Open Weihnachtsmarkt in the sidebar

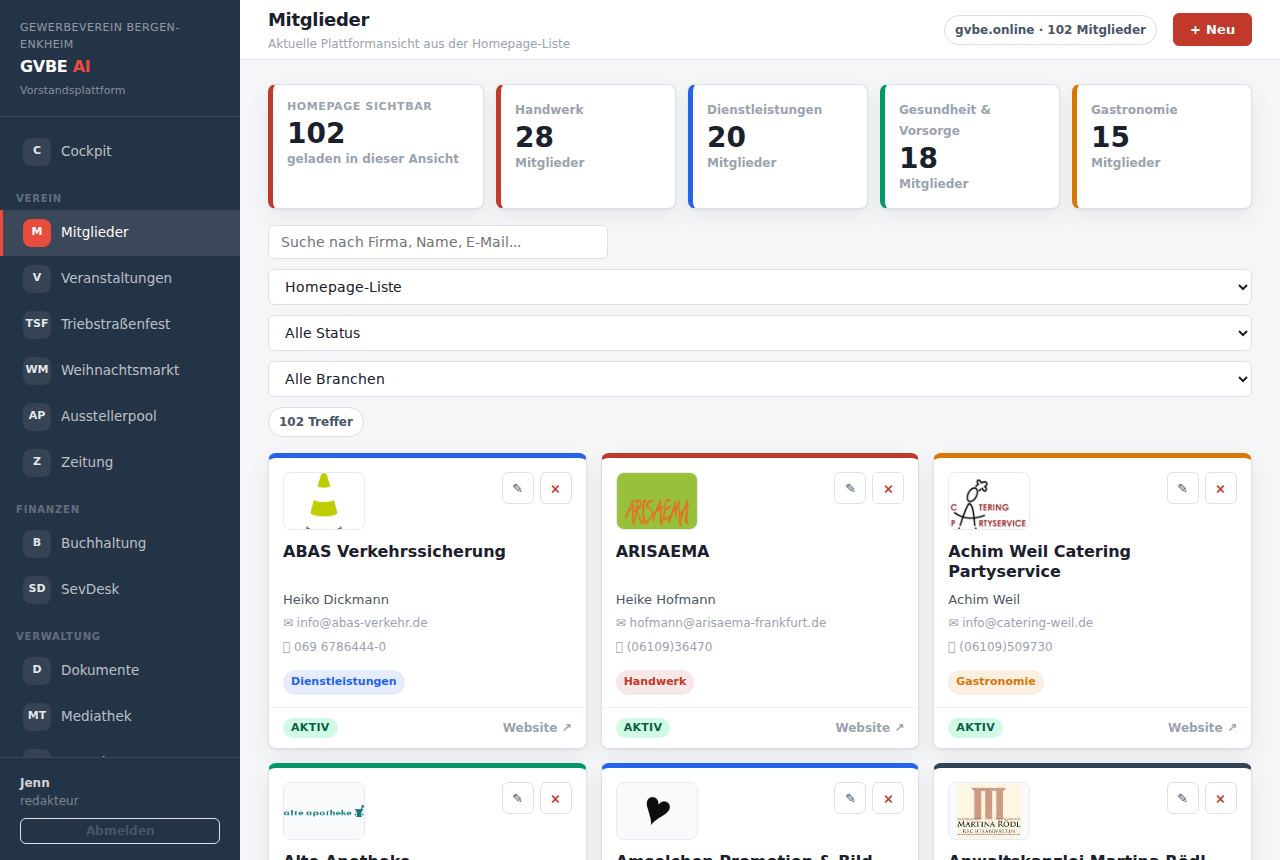120,370
